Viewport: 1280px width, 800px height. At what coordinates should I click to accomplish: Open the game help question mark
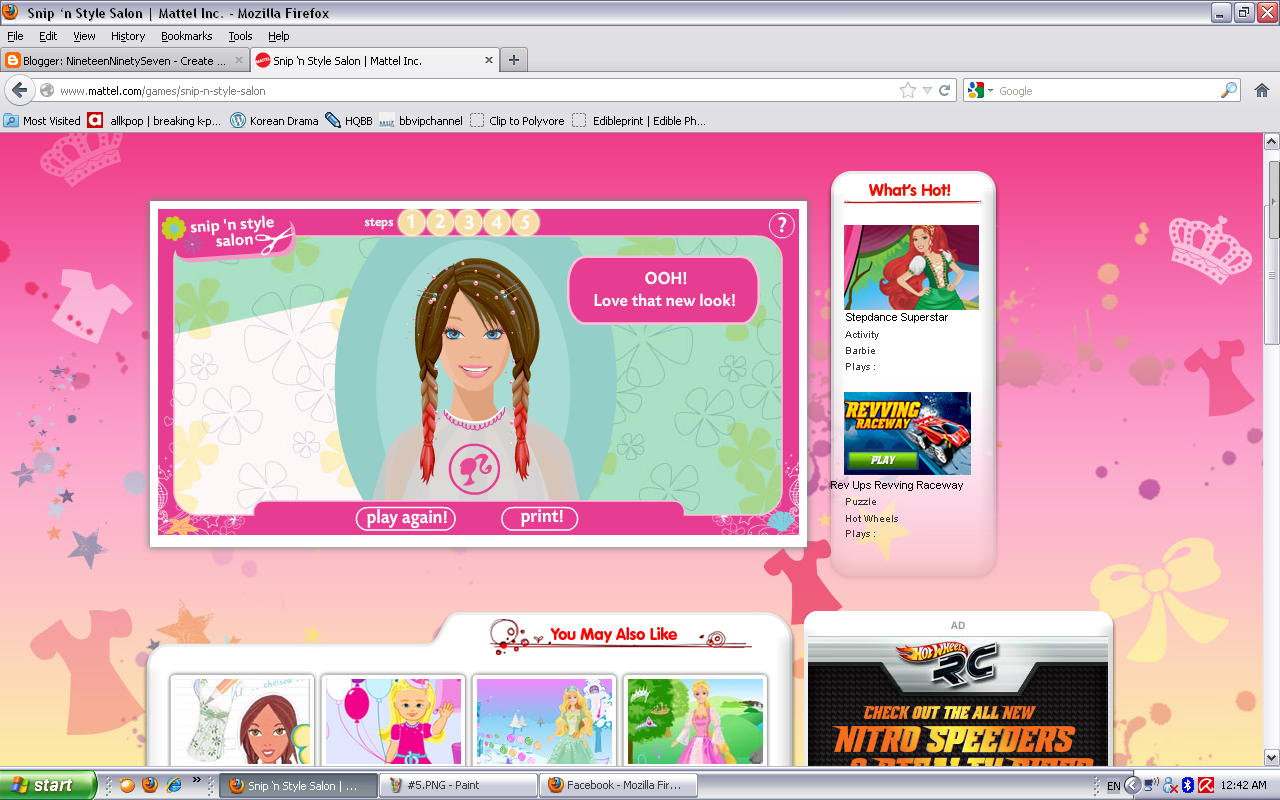click(781, 225)
